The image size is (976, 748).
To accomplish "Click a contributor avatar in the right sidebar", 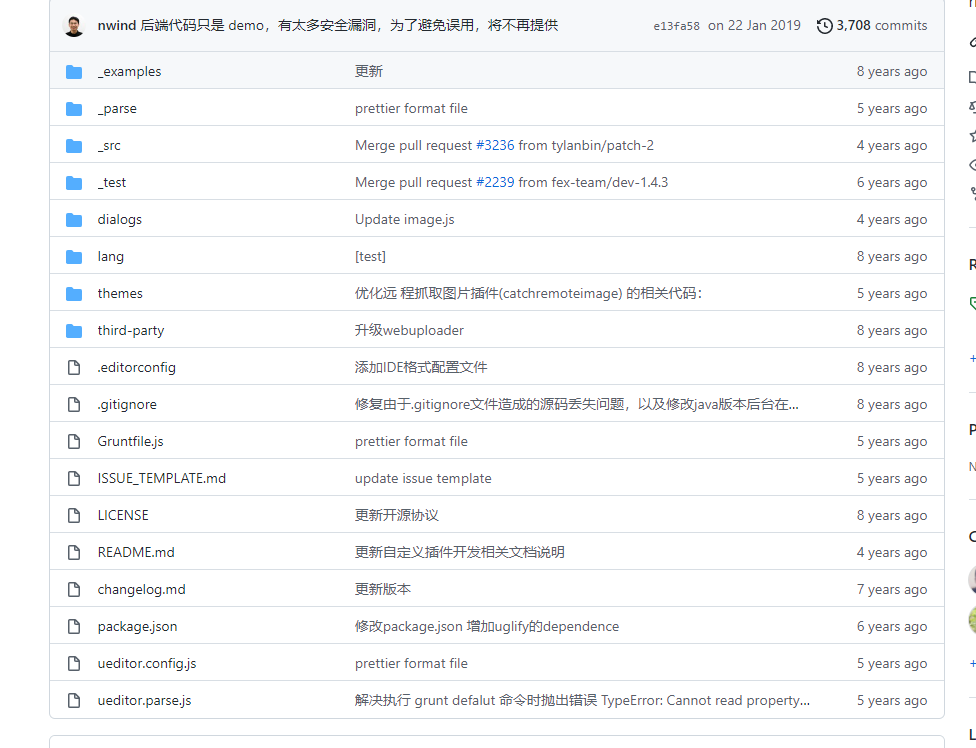I will click(x=972, y=581).
